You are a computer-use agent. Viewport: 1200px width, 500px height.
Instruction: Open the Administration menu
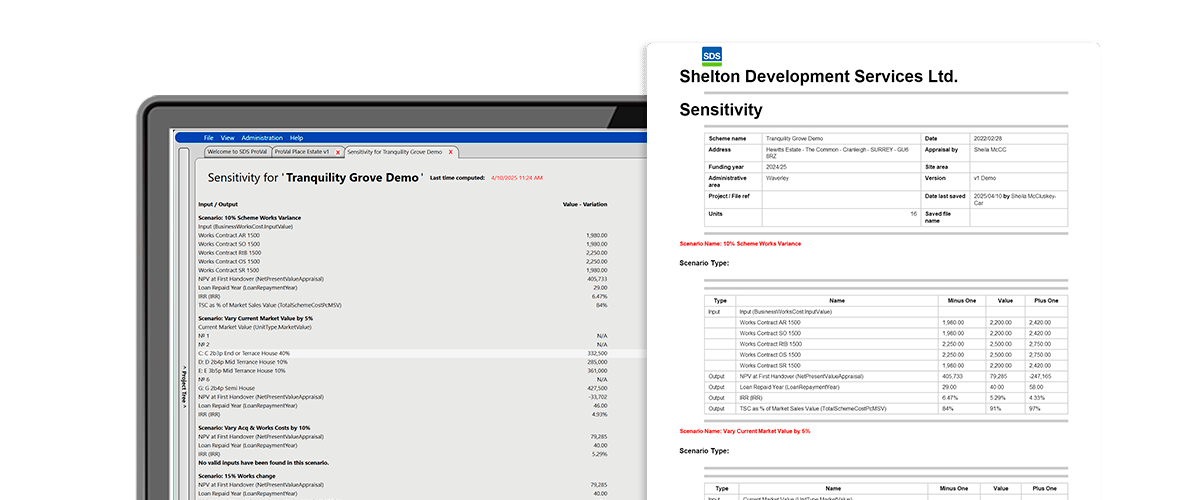click(x=262, y=137)
